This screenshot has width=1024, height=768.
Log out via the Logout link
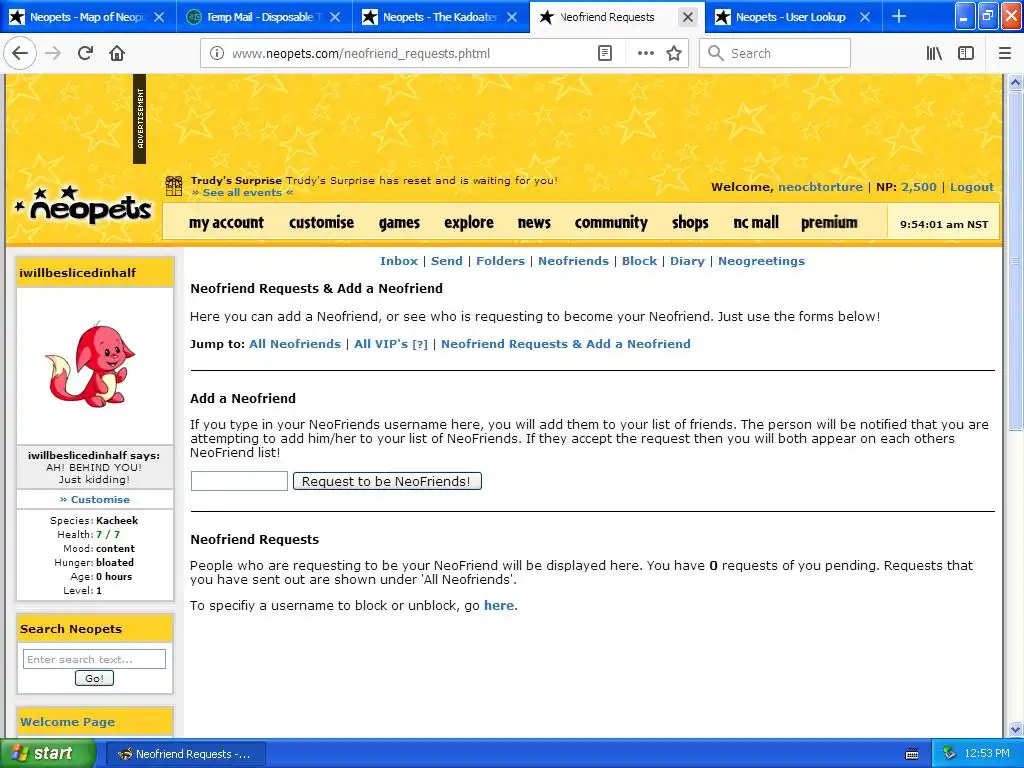pyautogui.click(x=972, y=187)
